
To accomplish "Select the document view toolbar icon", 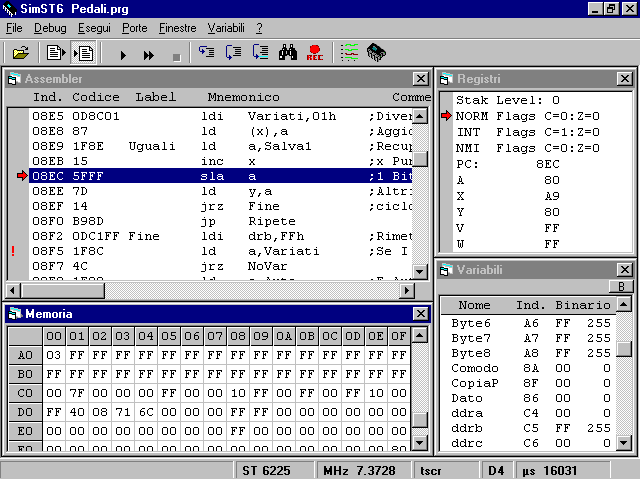I will coord(56,53).
